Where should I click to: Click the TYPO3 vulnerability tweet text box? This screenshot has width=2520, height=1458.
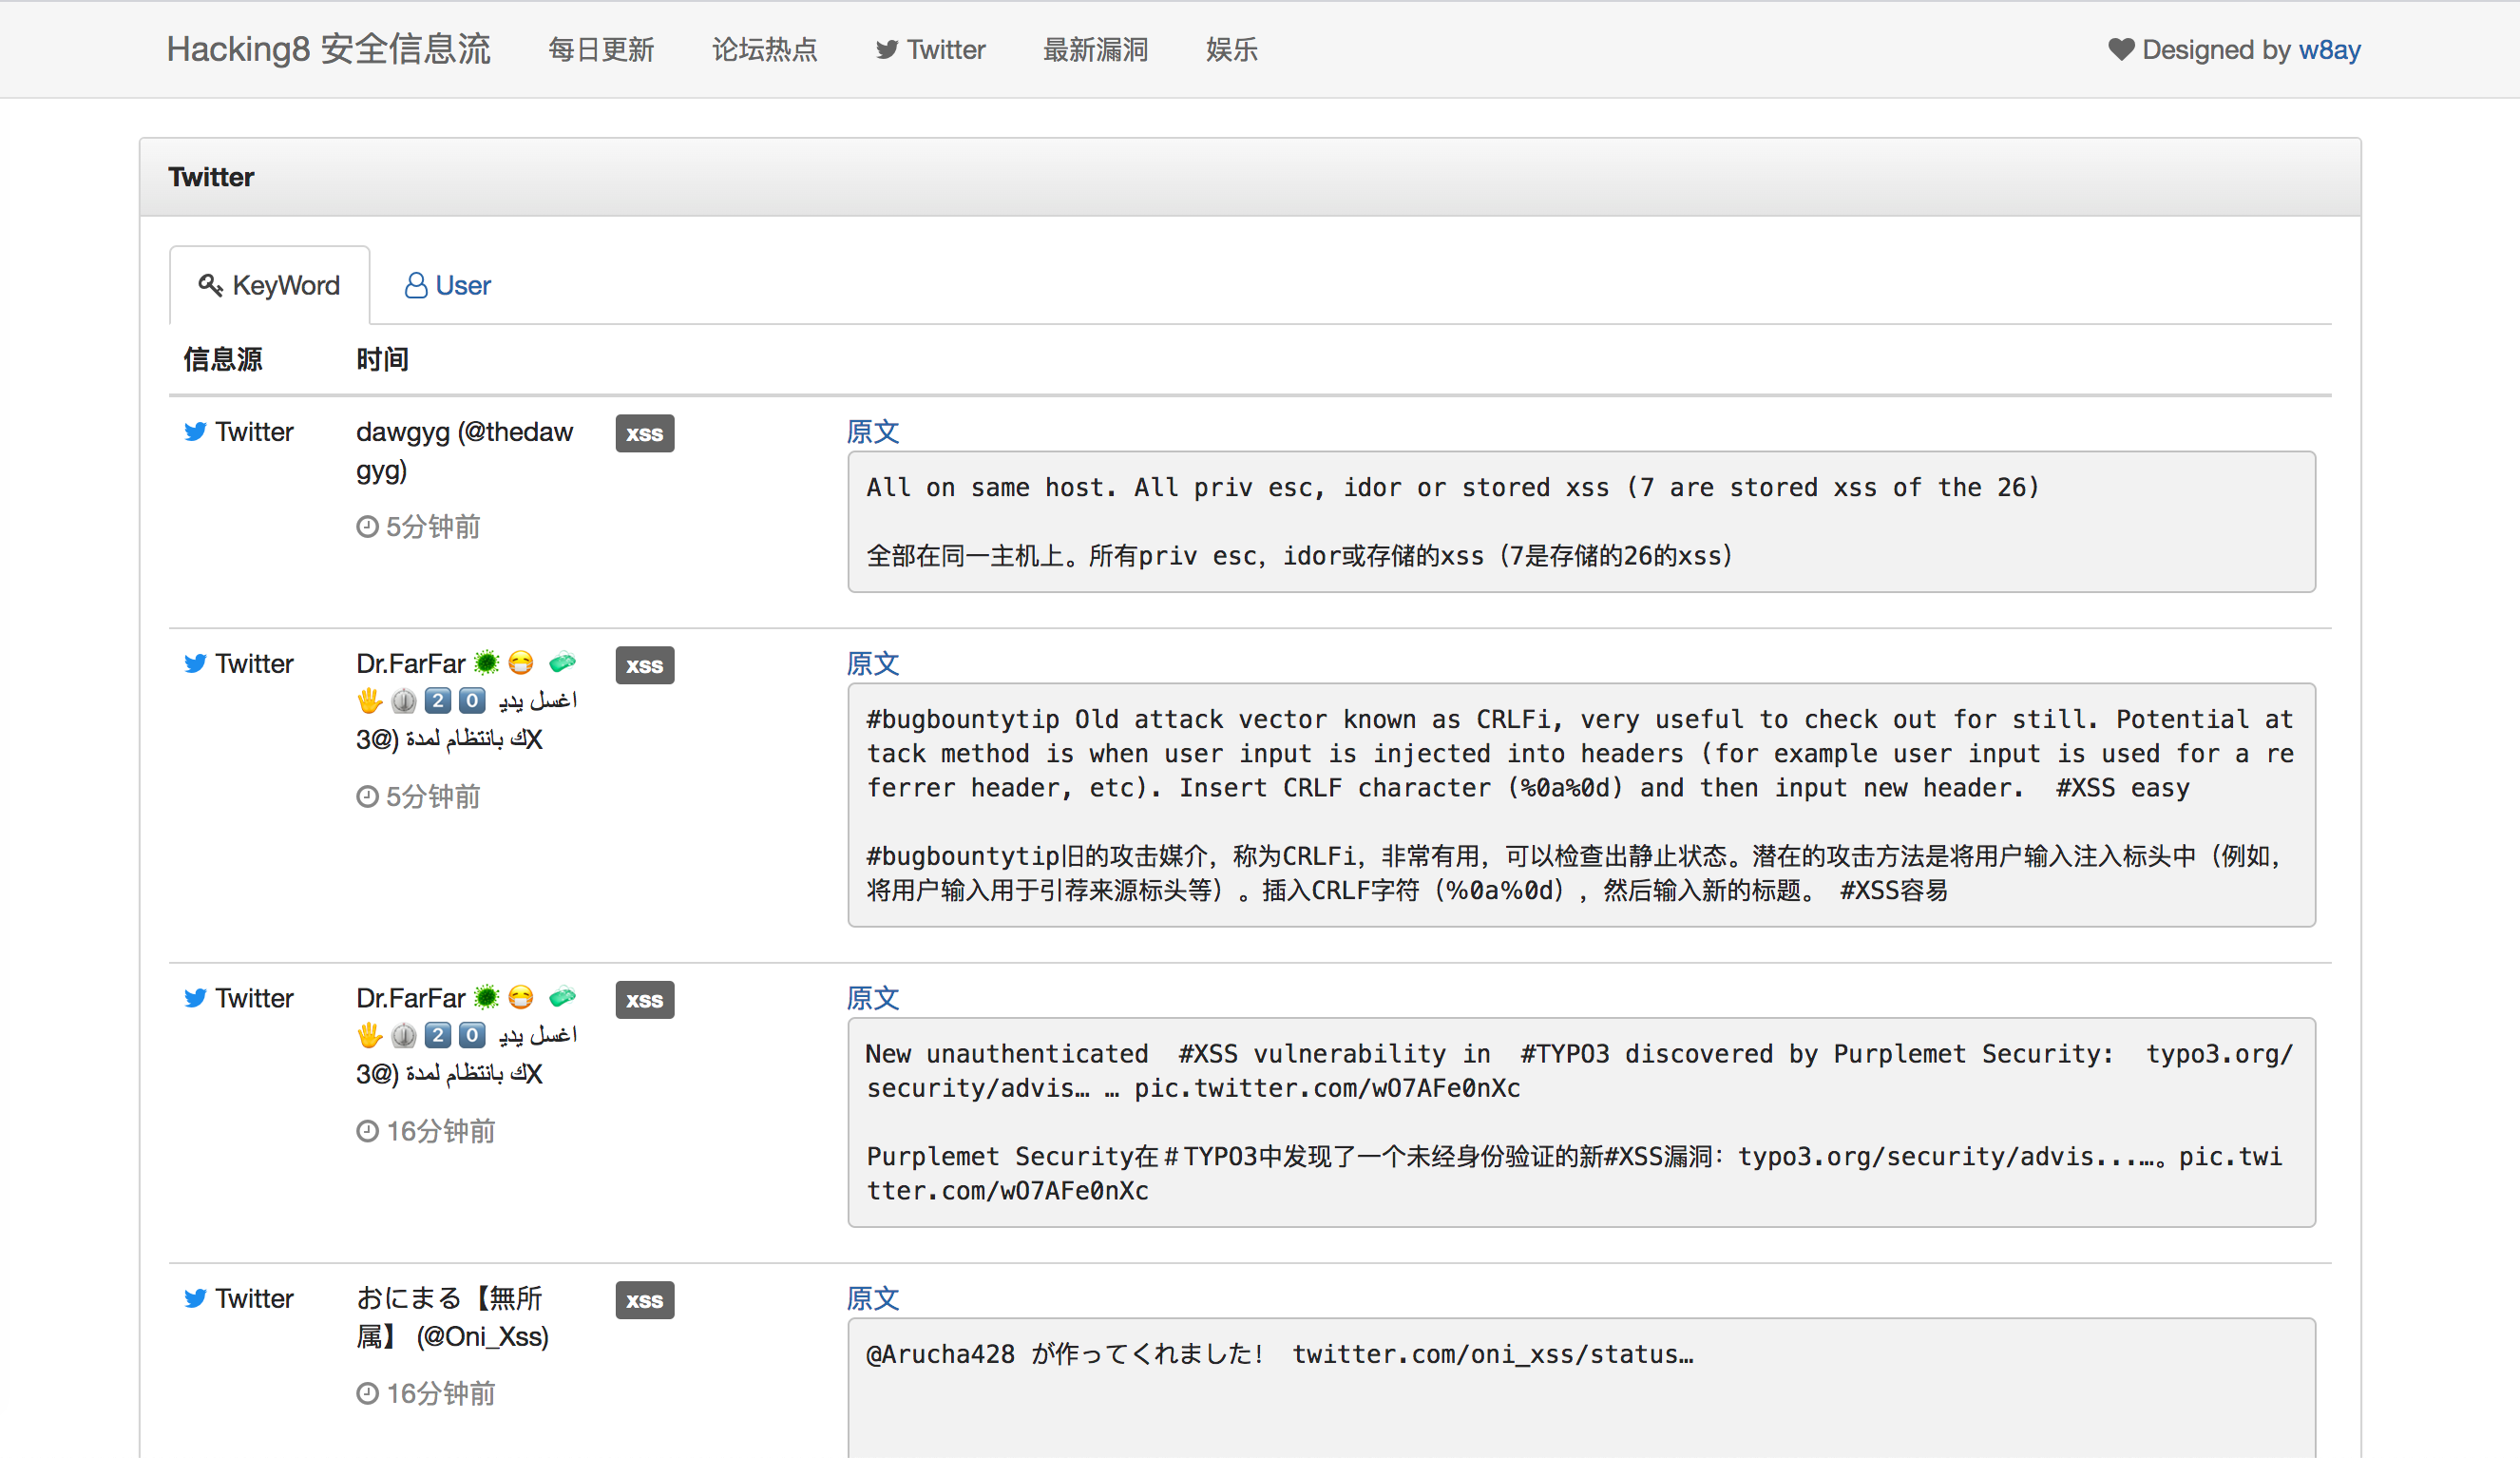(1581, 1122)
